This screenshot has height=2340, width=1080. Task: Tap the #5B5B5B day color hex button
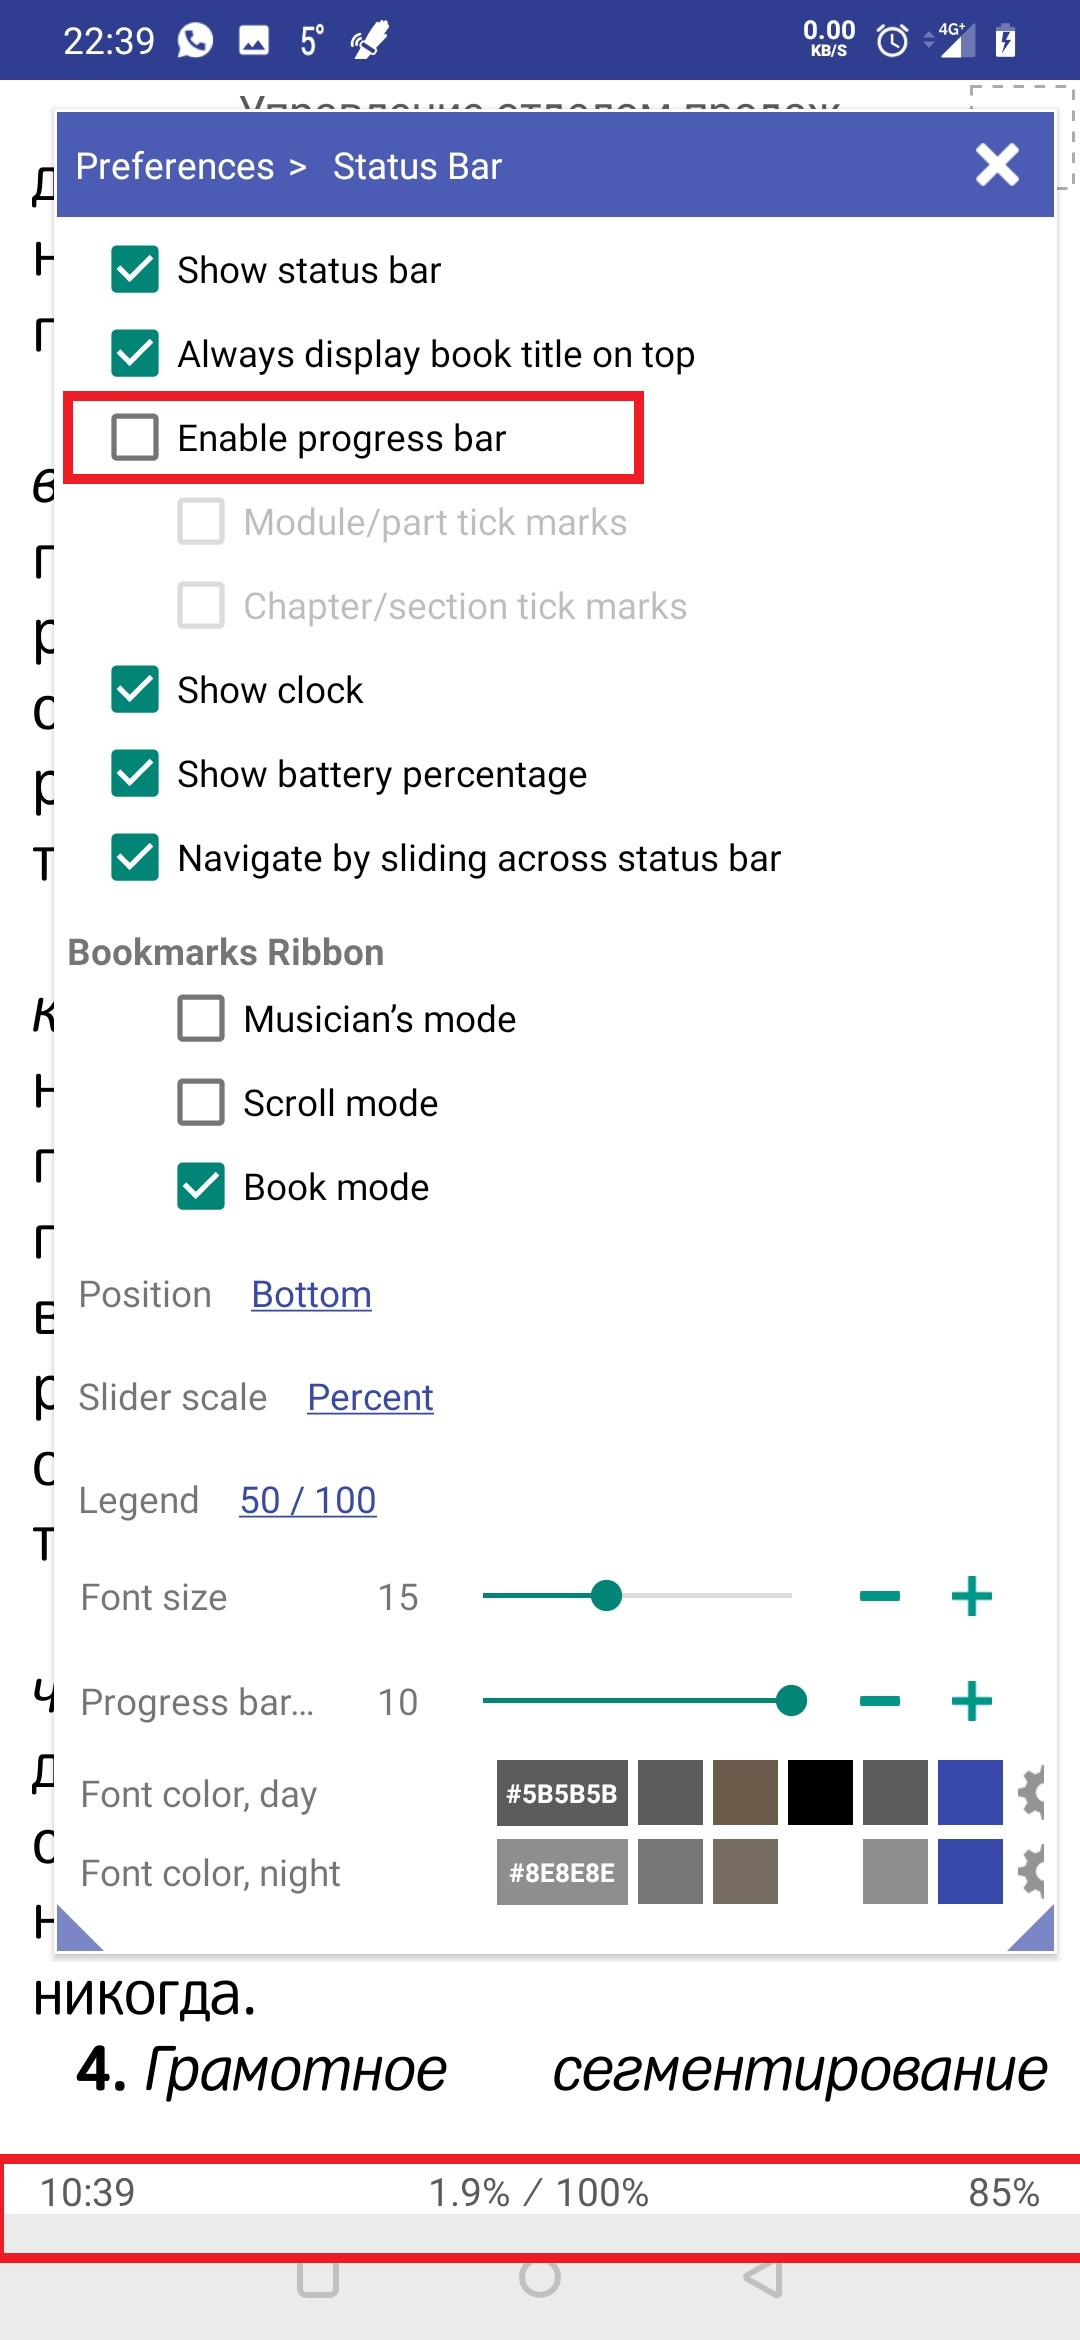point(562,1793)
